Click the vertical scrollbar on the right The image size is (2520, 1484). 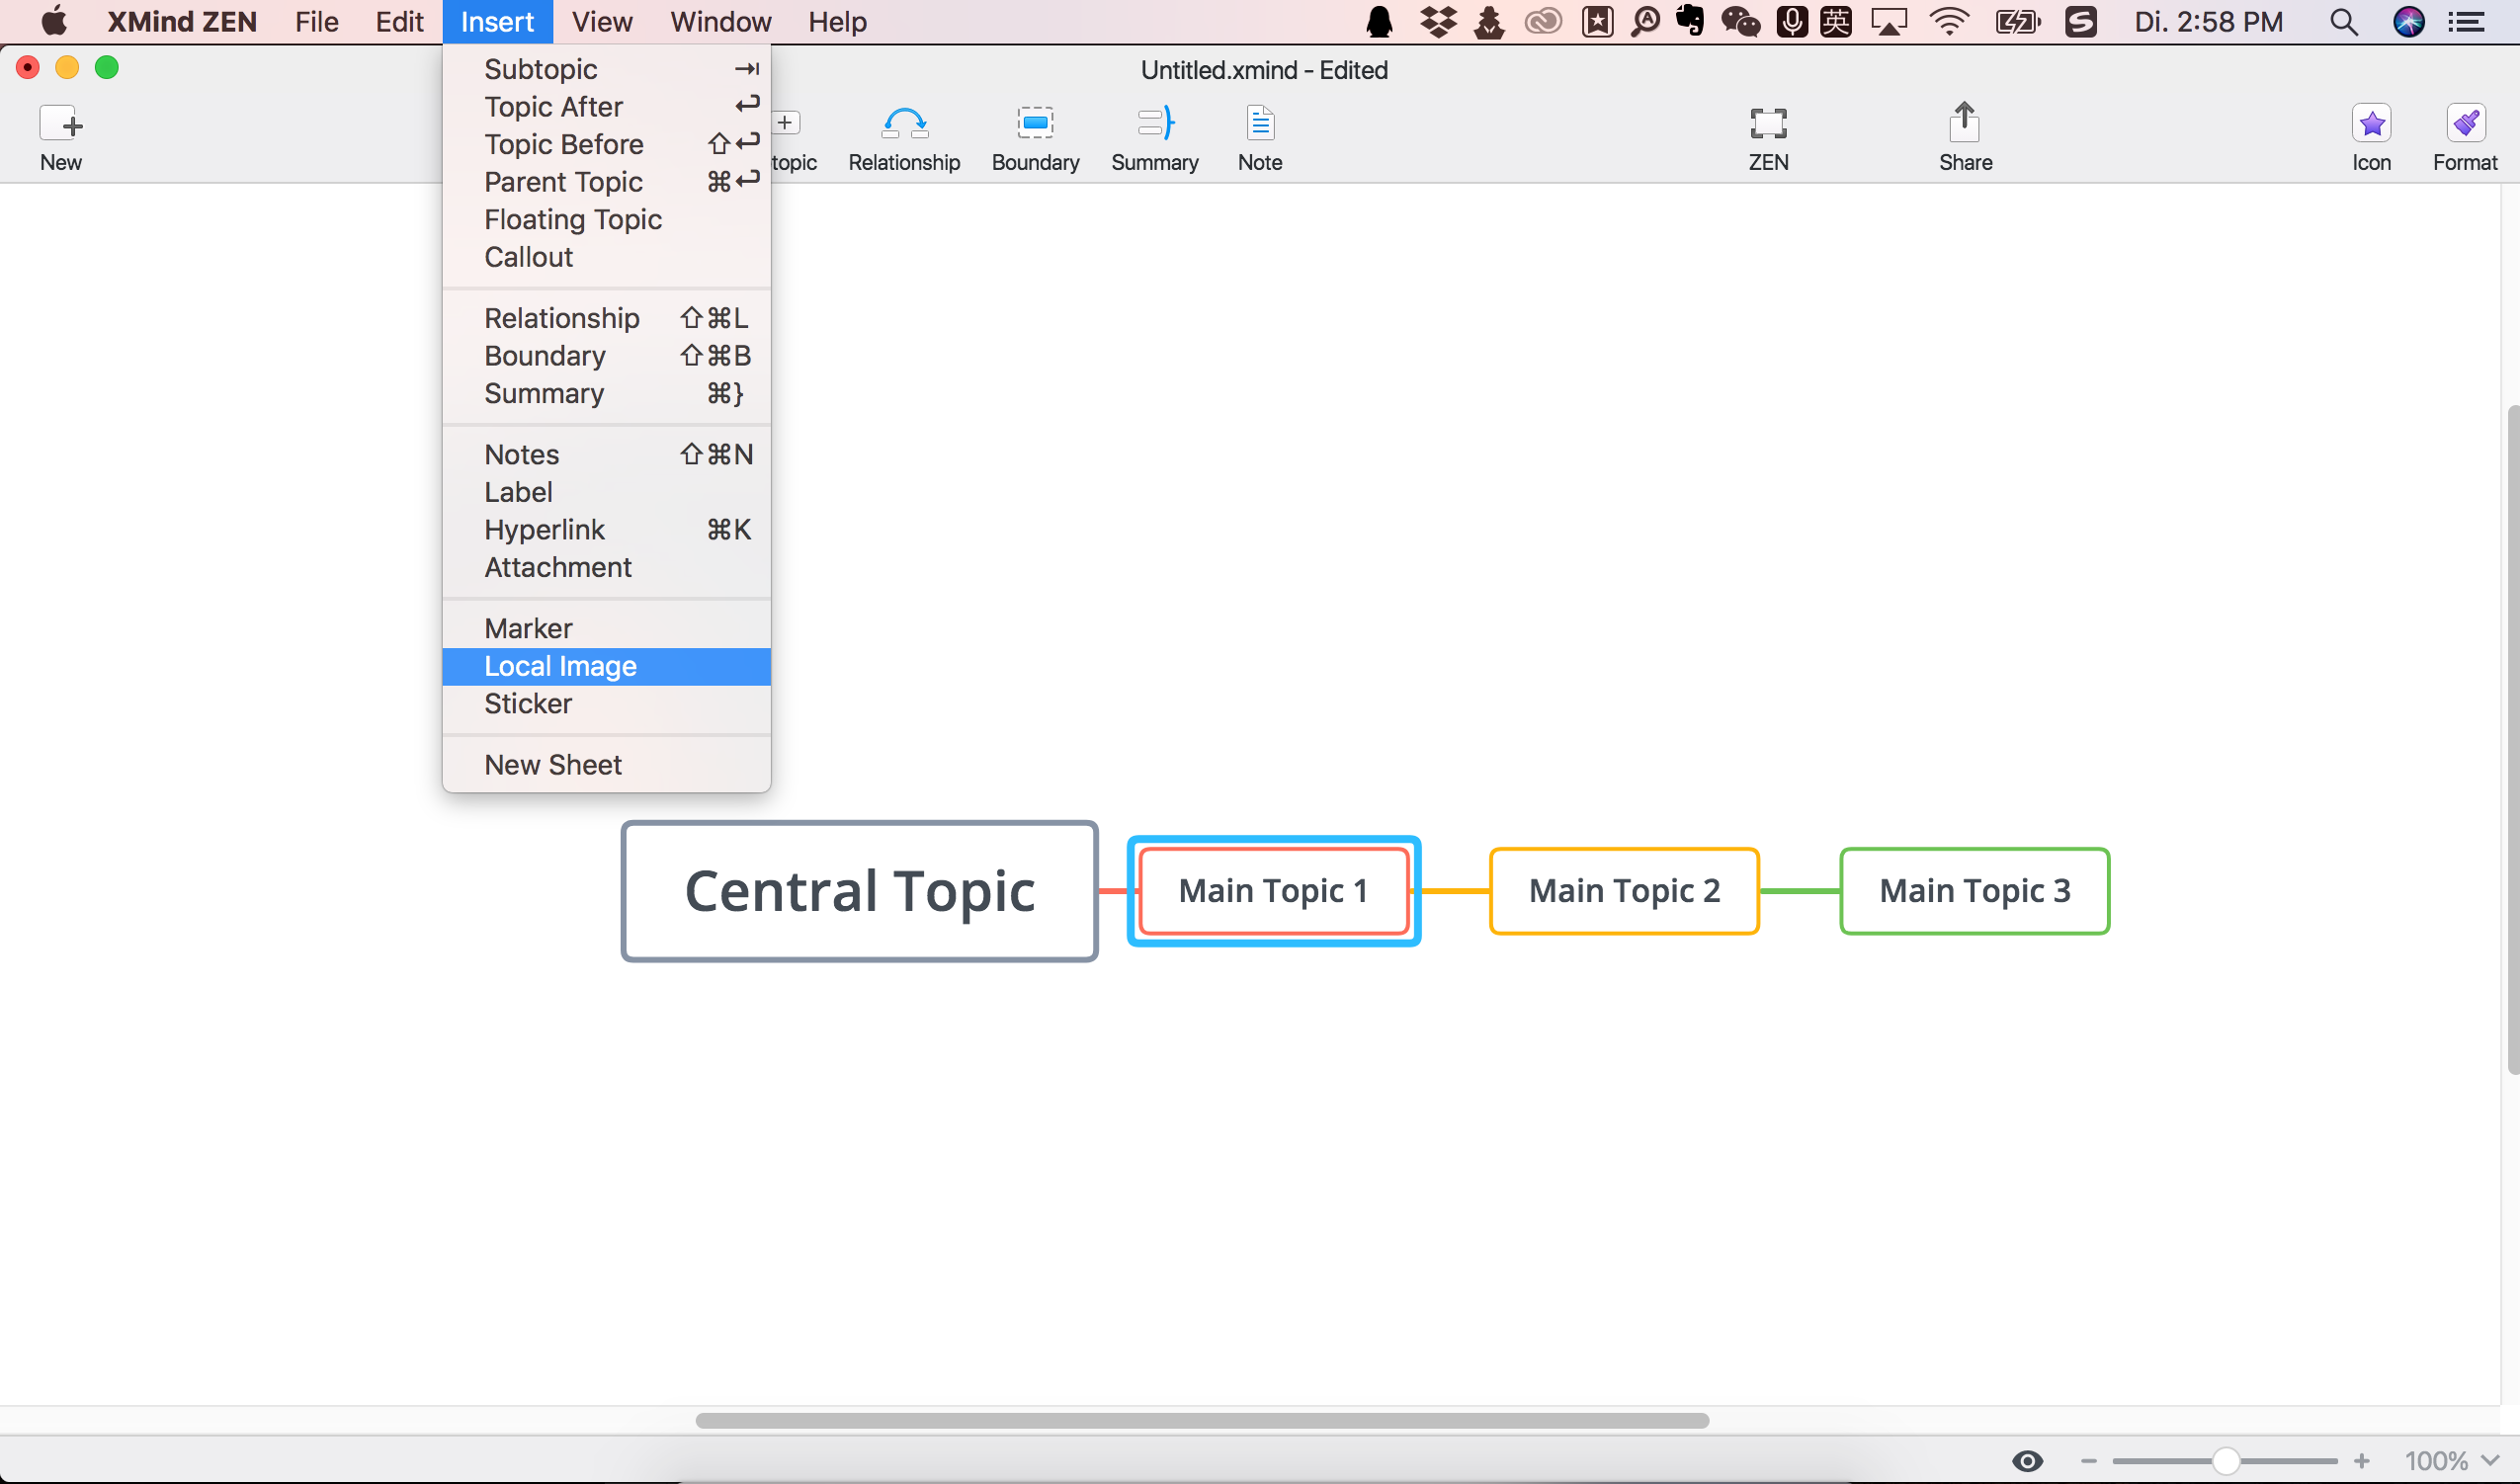pos(2512,740)
